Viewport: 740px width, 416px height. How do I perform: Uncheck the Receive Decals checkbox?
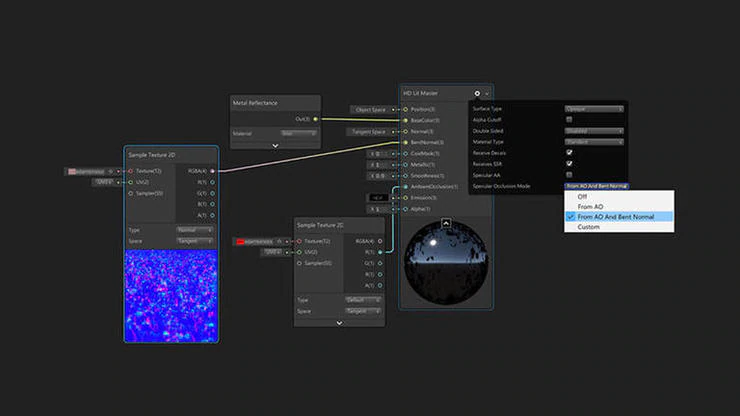[569, 153]
